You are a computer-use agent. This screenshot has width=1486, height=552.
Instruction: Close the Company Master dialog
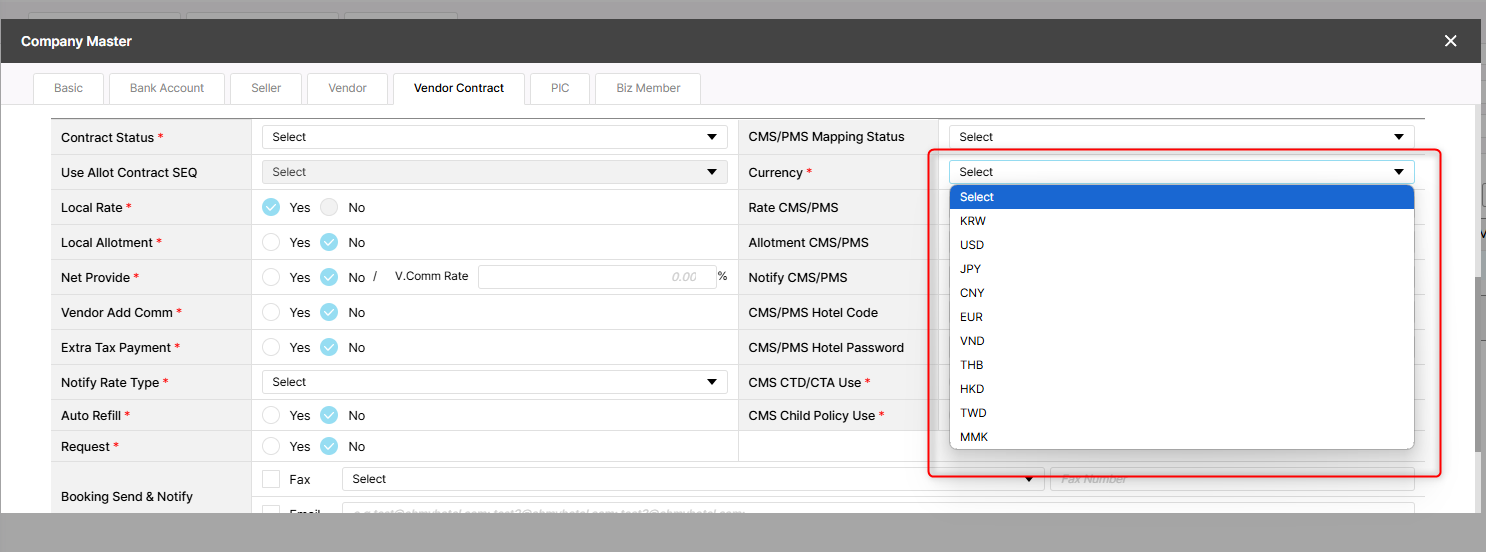click(x=1450, y=41)
